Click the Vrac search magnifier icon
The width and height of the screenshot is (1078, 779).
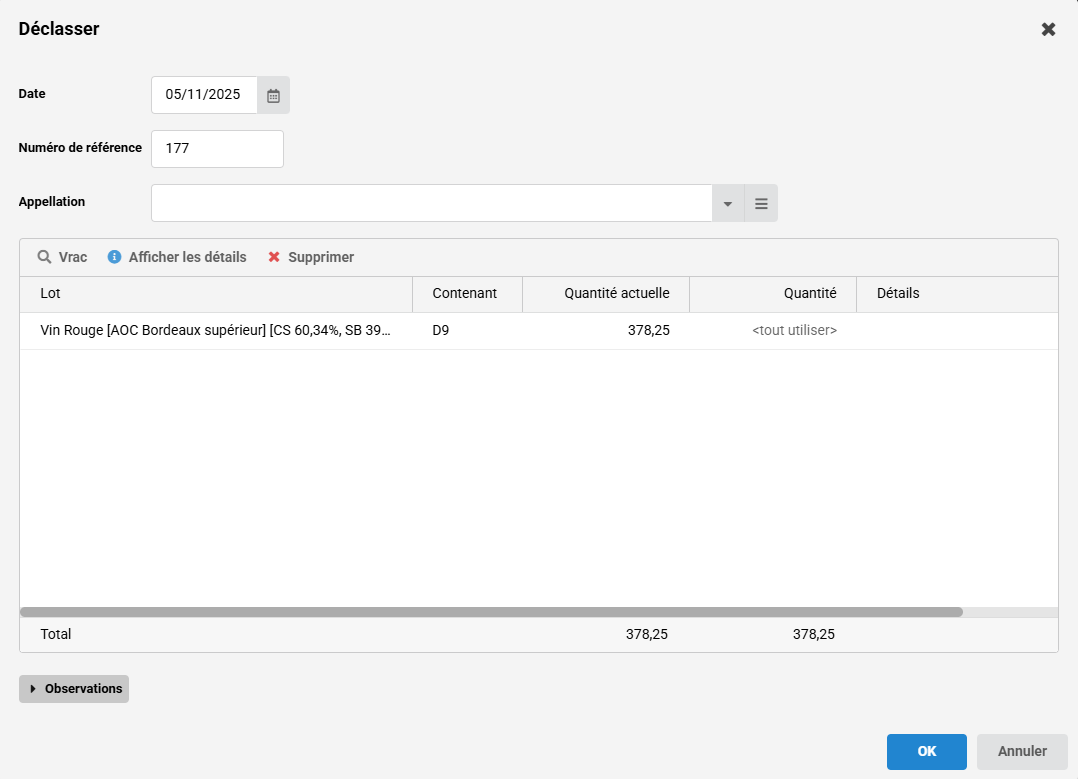click(44, 257)
